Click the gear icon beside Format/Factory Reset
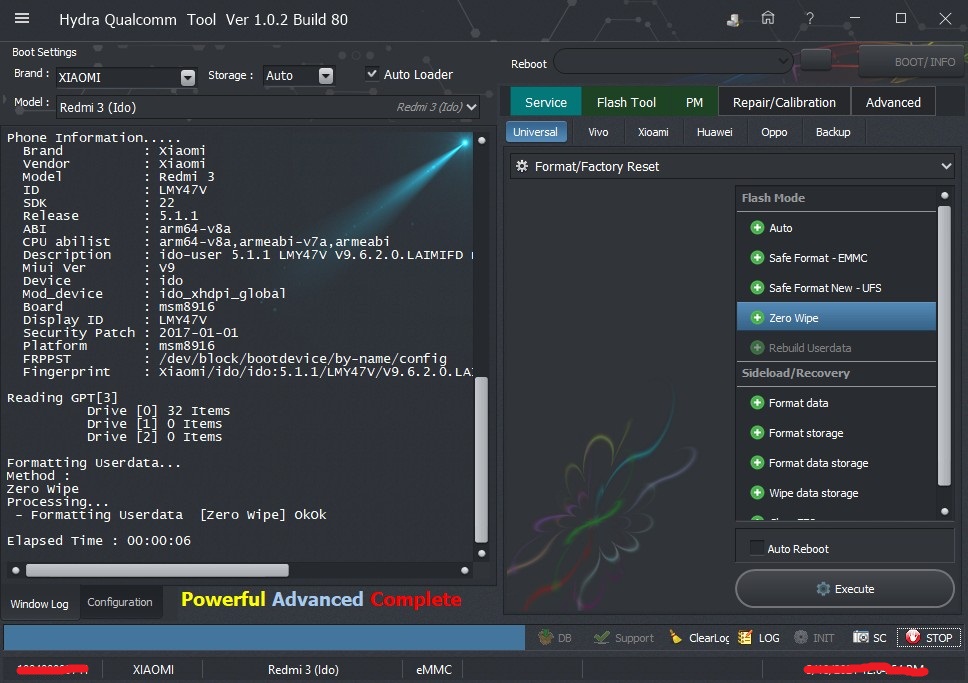The image size is (968, 683). click(x=522, y=166)
